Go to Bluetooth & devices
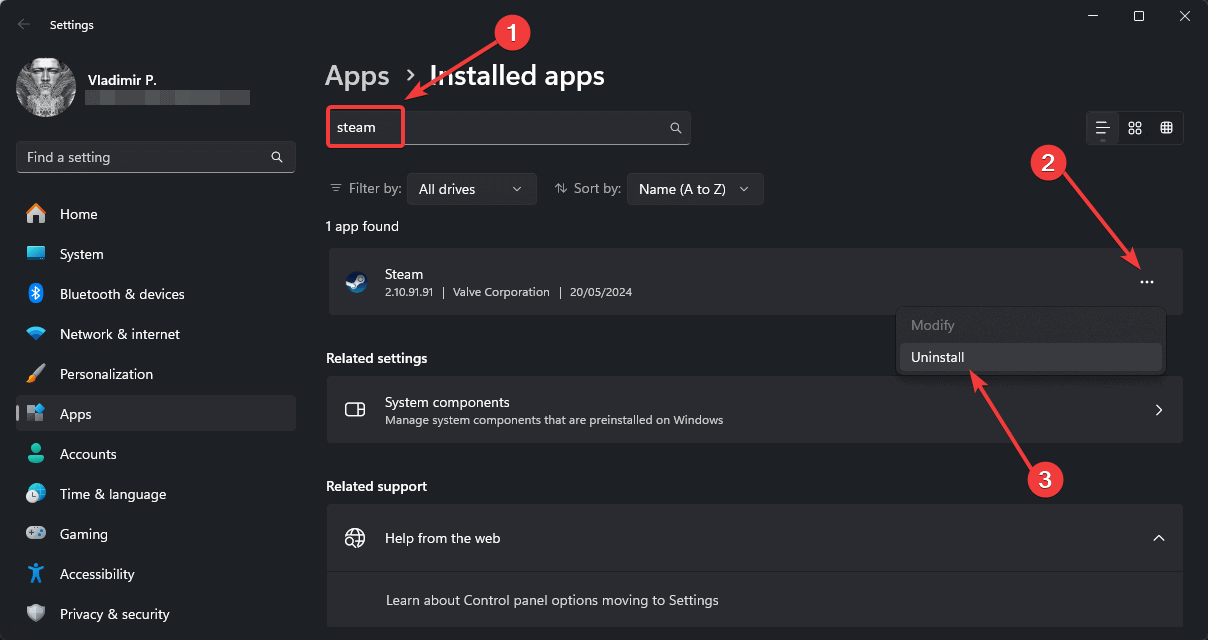Screen dimensions: 1208x640 click(155, 294)
